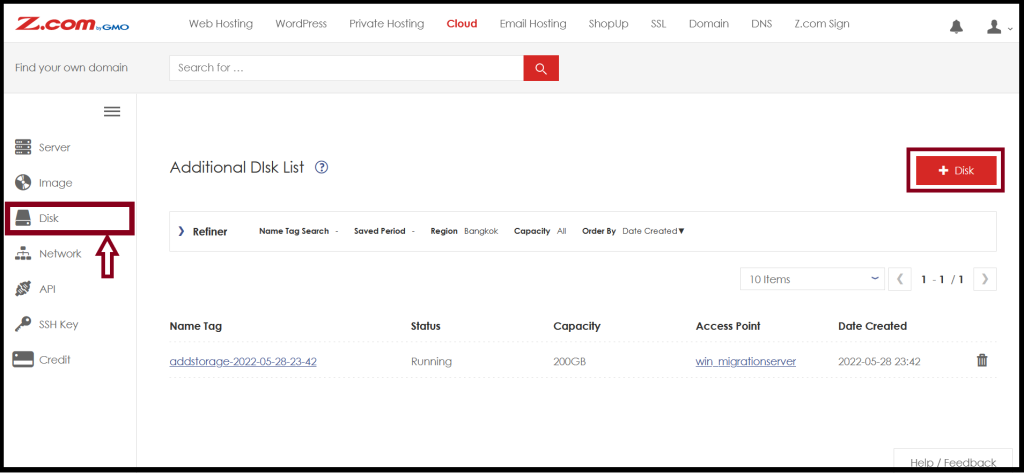
Task: Click the Name Tag Search filter label
Action: [294, 231]
